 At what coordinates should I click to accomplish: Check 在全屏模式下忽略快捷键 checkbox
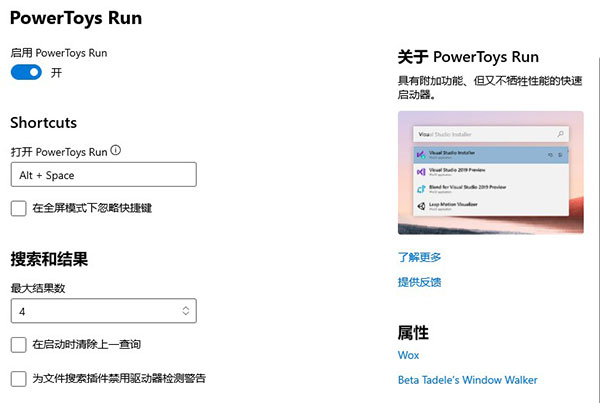(18, 208)
